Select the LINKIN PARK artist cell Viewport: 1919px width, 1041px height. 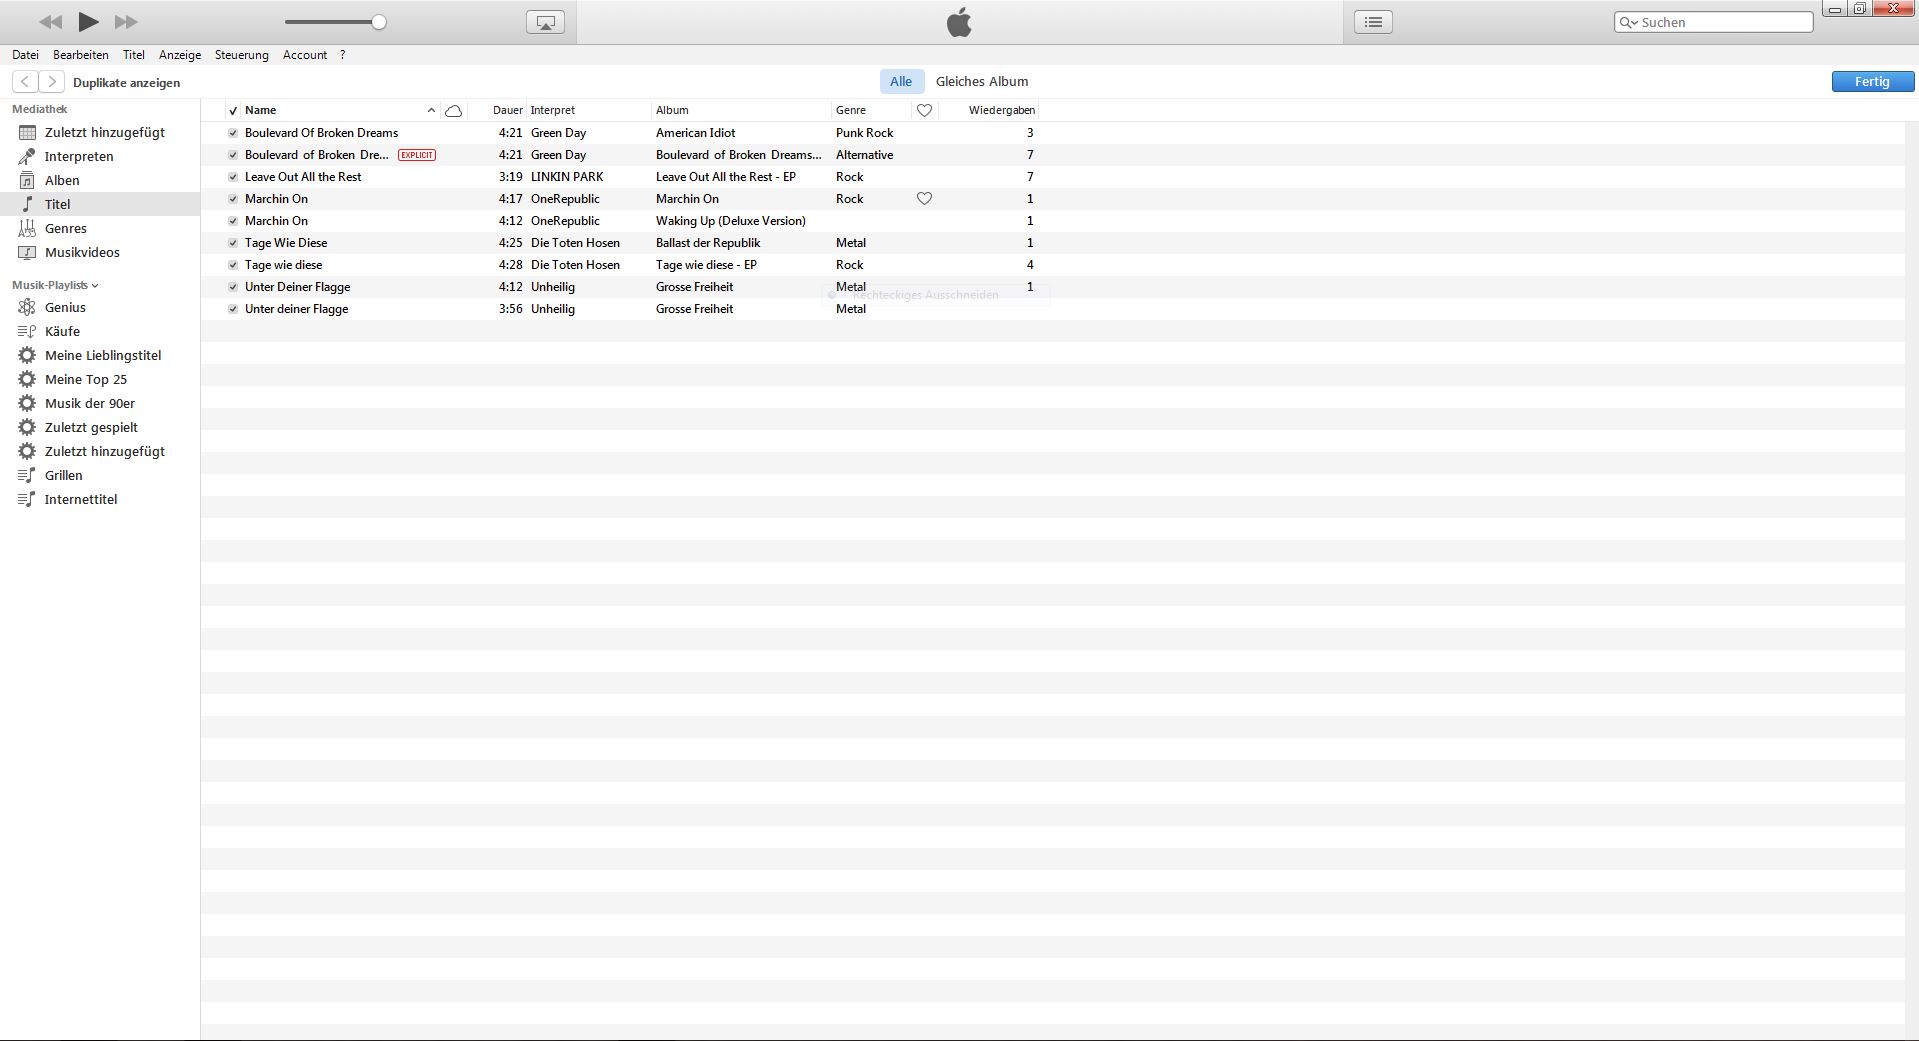[x=567, y=177]
